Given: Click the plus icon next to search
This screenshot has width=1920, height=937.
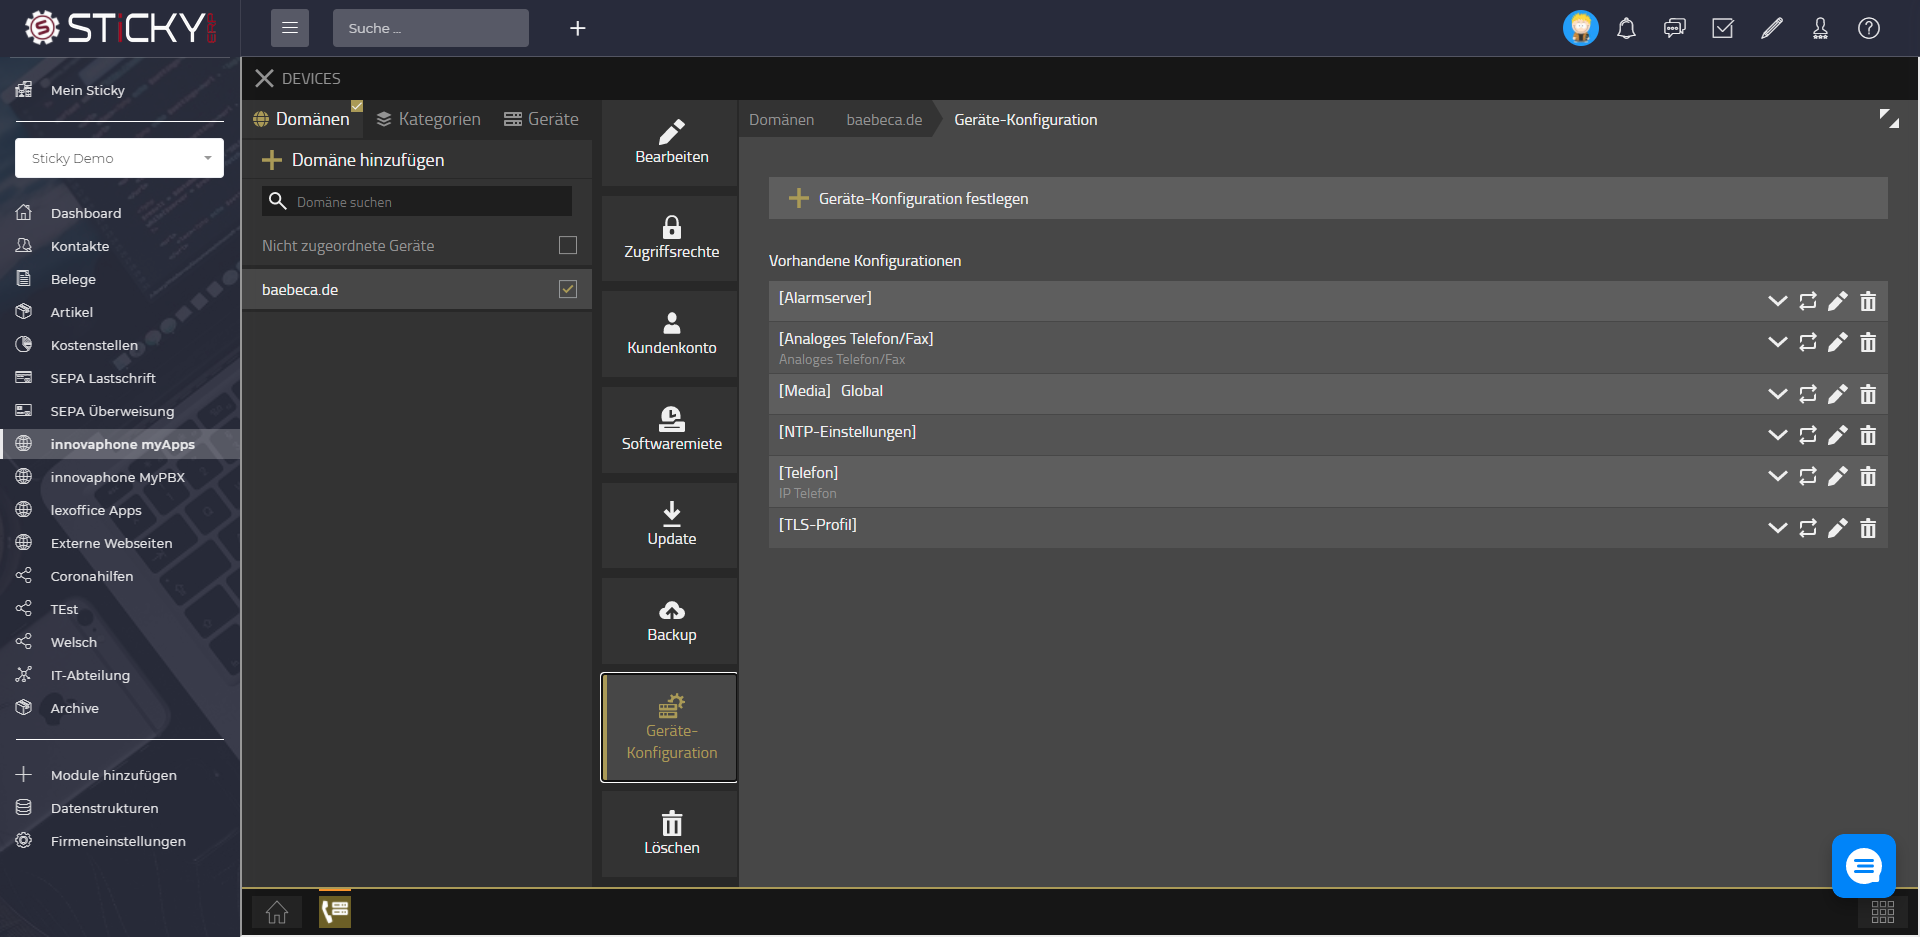Looking at the screenshot, I should pyautogui.click(x=577, y=29).
